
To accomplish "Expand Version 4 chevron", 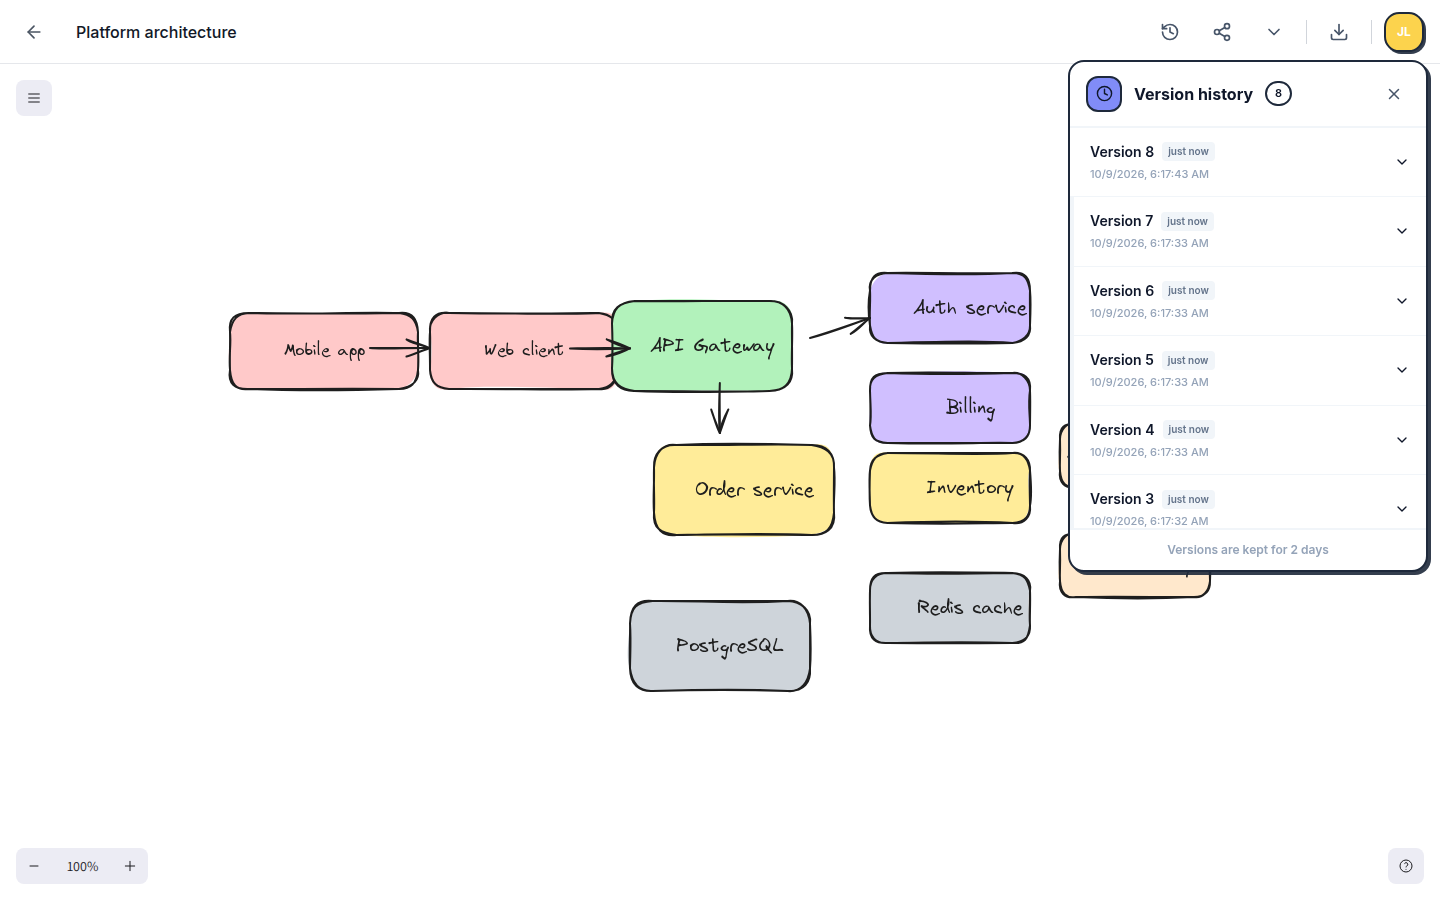I will click(x=1402, y=440).
